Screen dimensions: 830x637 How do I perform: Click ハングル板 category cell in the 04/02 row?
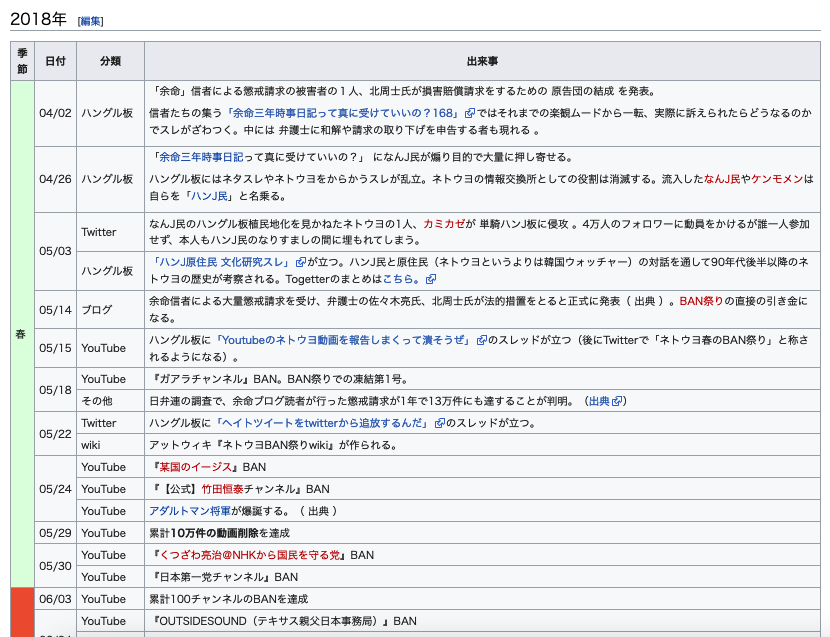click(x=111, y=113)
